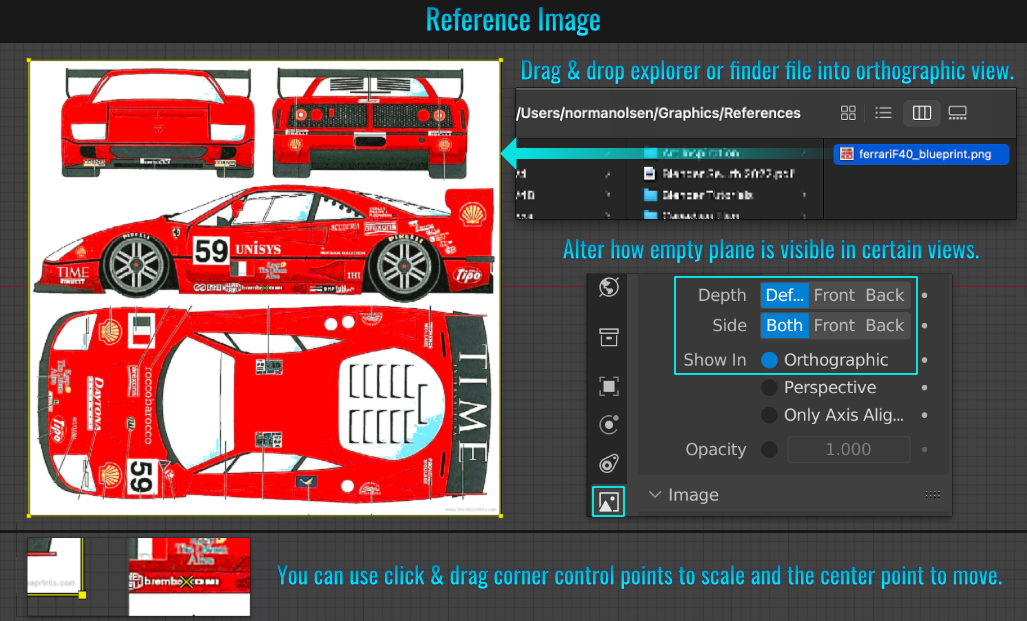
Task: Open the World properties tab icon
Action: [608, 287]
